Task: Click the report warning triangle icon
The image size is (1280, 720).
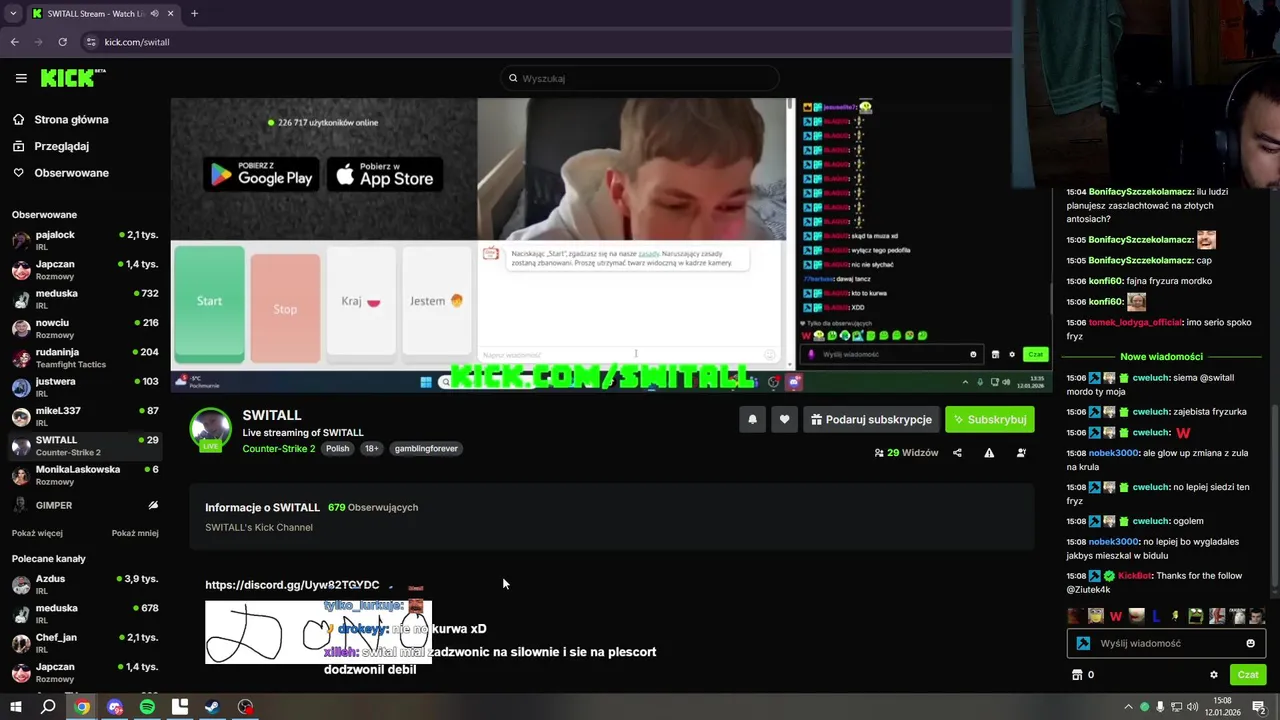Action: [989, 453]
